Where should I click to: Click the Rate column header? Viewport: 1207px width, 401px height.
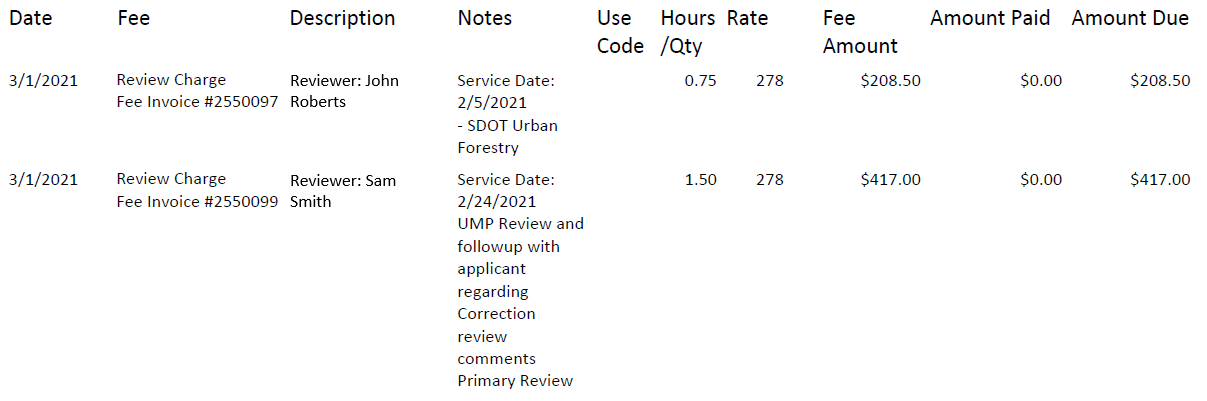point(747,19)
